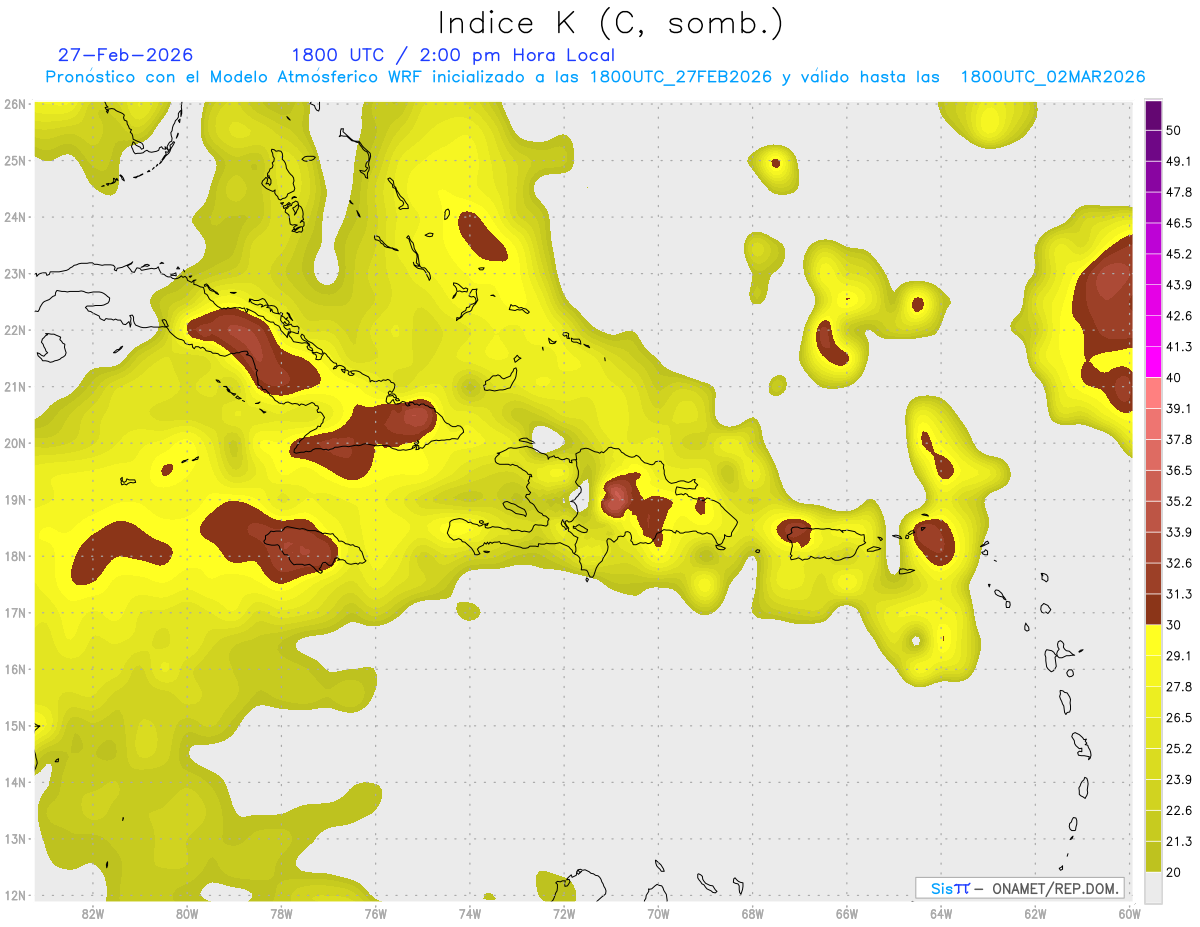
Task: Click the color scale value "46.5"
Action: click(1178, 223)
